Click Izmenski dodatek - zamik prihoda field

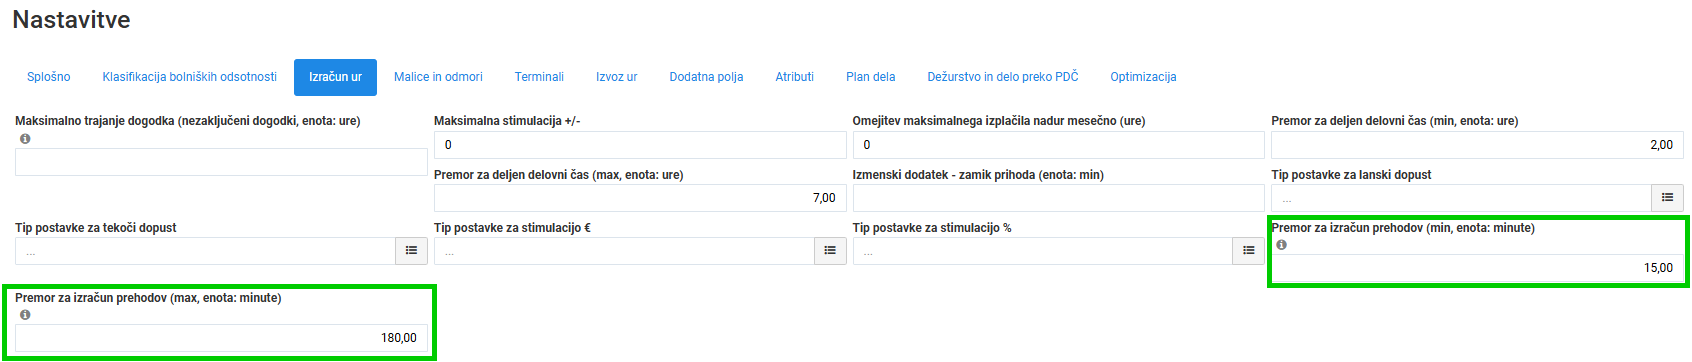[1058, 198]
